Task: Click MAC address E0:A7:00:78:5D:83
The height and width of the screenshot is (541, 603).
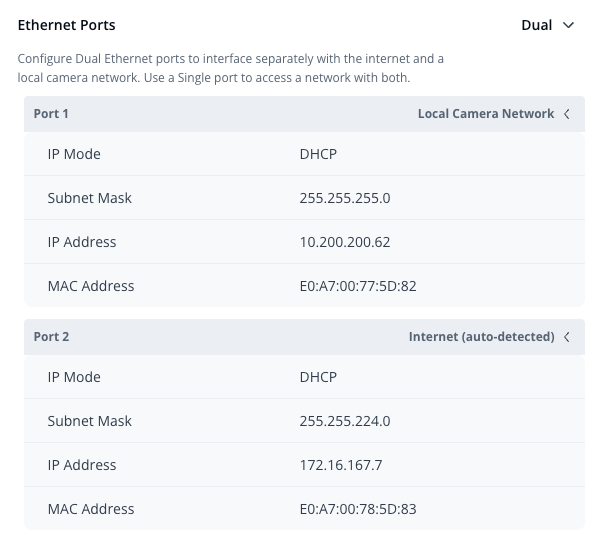Action: pos(357,509)
